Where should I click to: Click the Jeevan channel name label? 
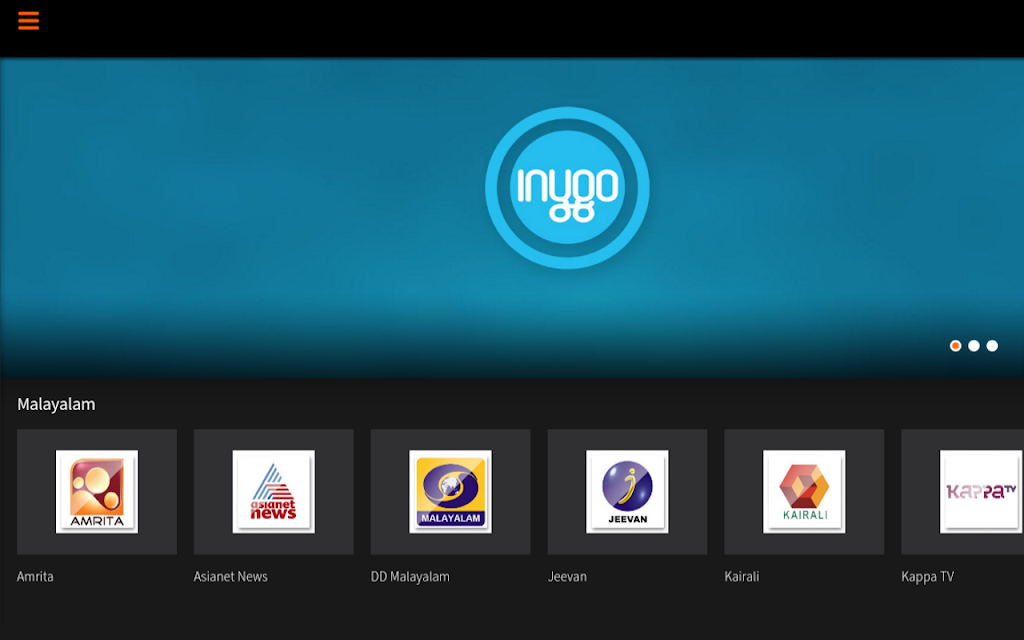pos(567,577)
